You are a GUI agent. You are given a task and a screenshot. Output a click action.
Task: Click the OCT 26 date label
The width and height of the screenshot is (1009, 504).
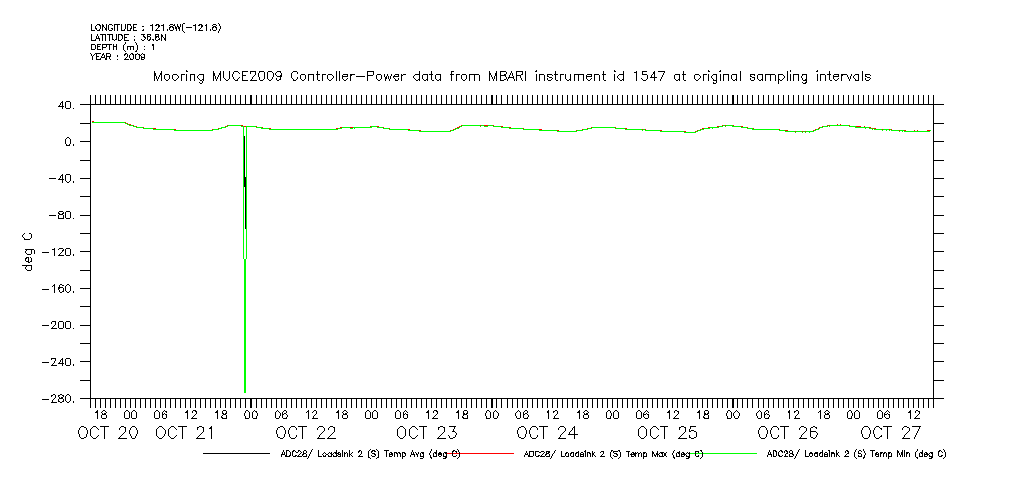click(788, 433)
